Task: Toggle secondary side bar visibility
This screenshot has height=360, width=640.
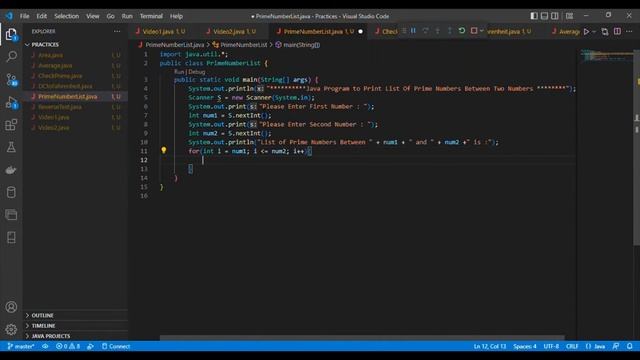Action: tap(555, 16)
